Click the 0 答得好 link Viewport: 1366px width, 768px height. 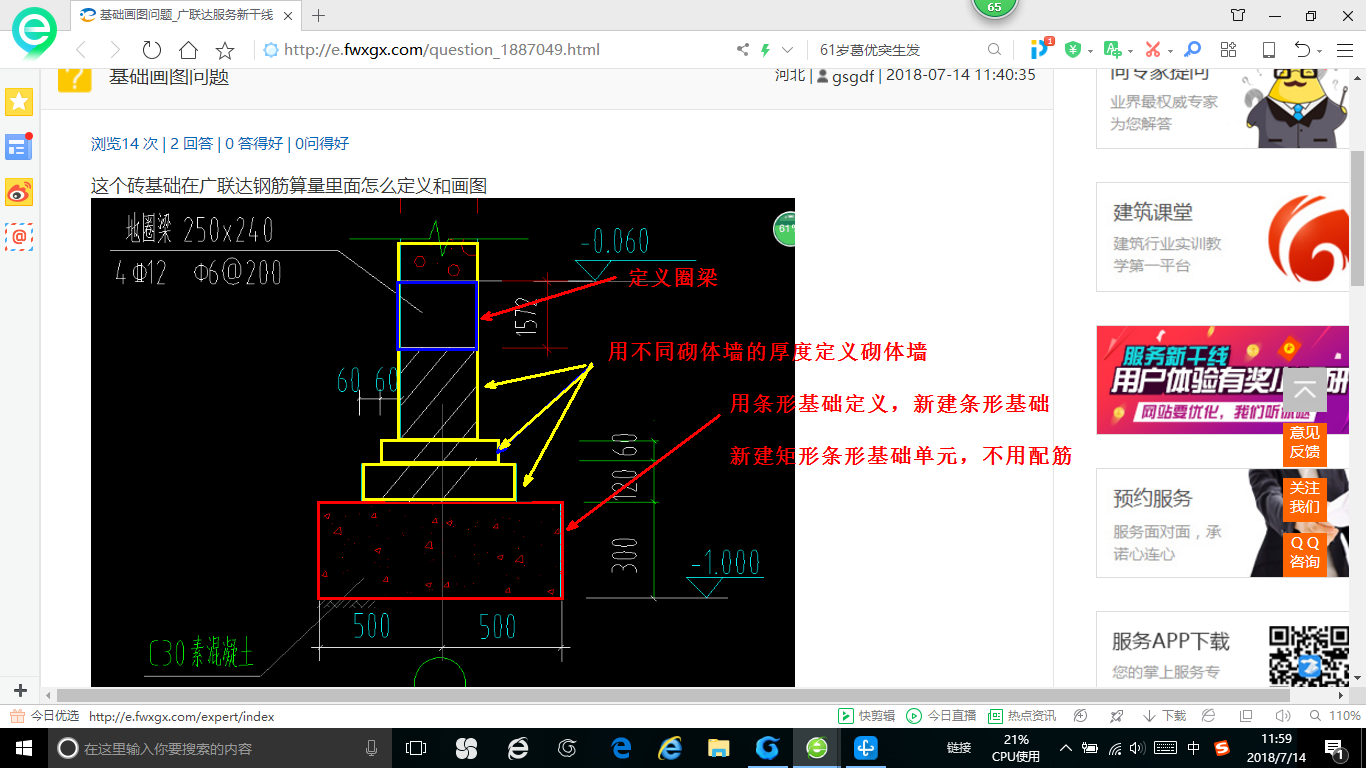pos(254,143)
